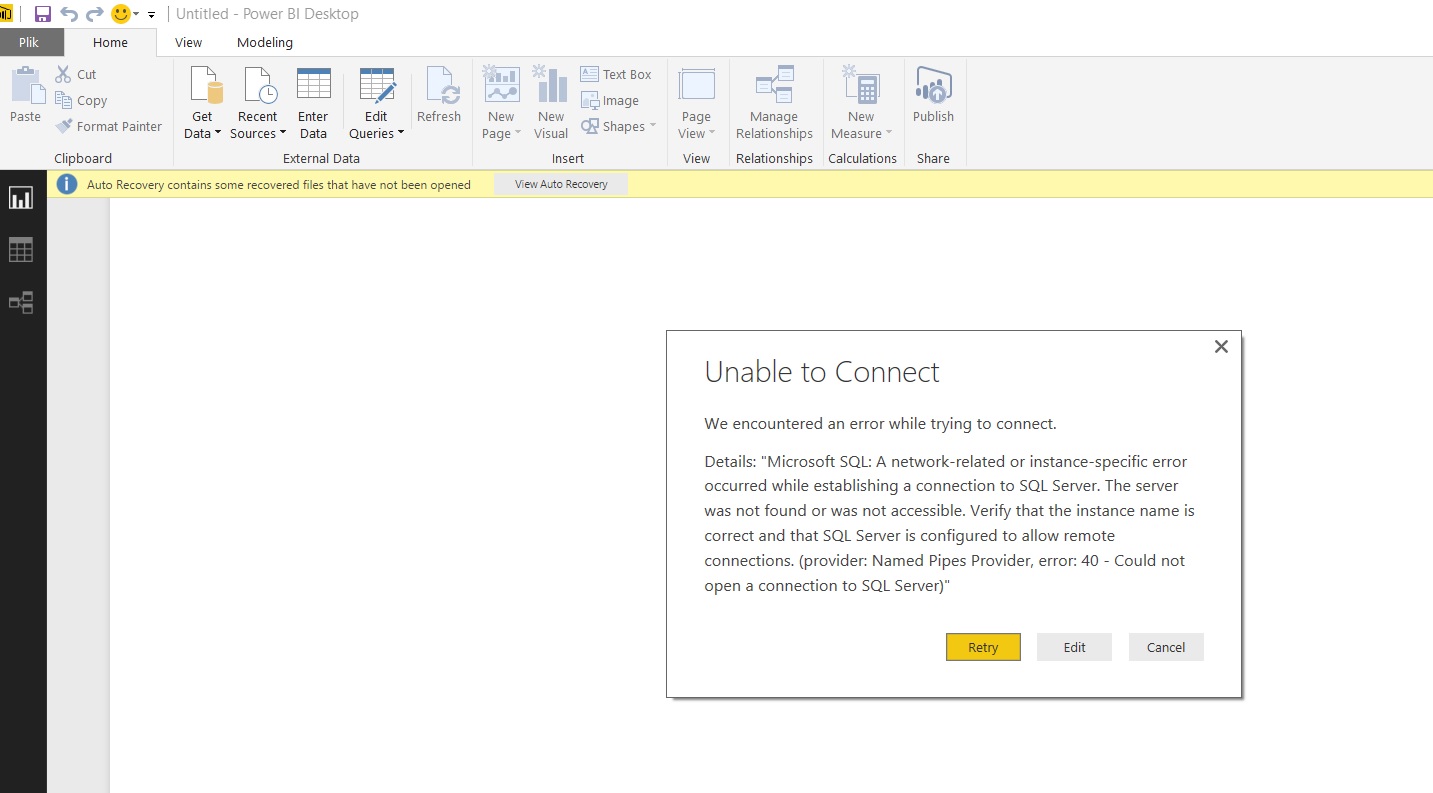Click the Redo arrow icon

(x=95, y=14)
